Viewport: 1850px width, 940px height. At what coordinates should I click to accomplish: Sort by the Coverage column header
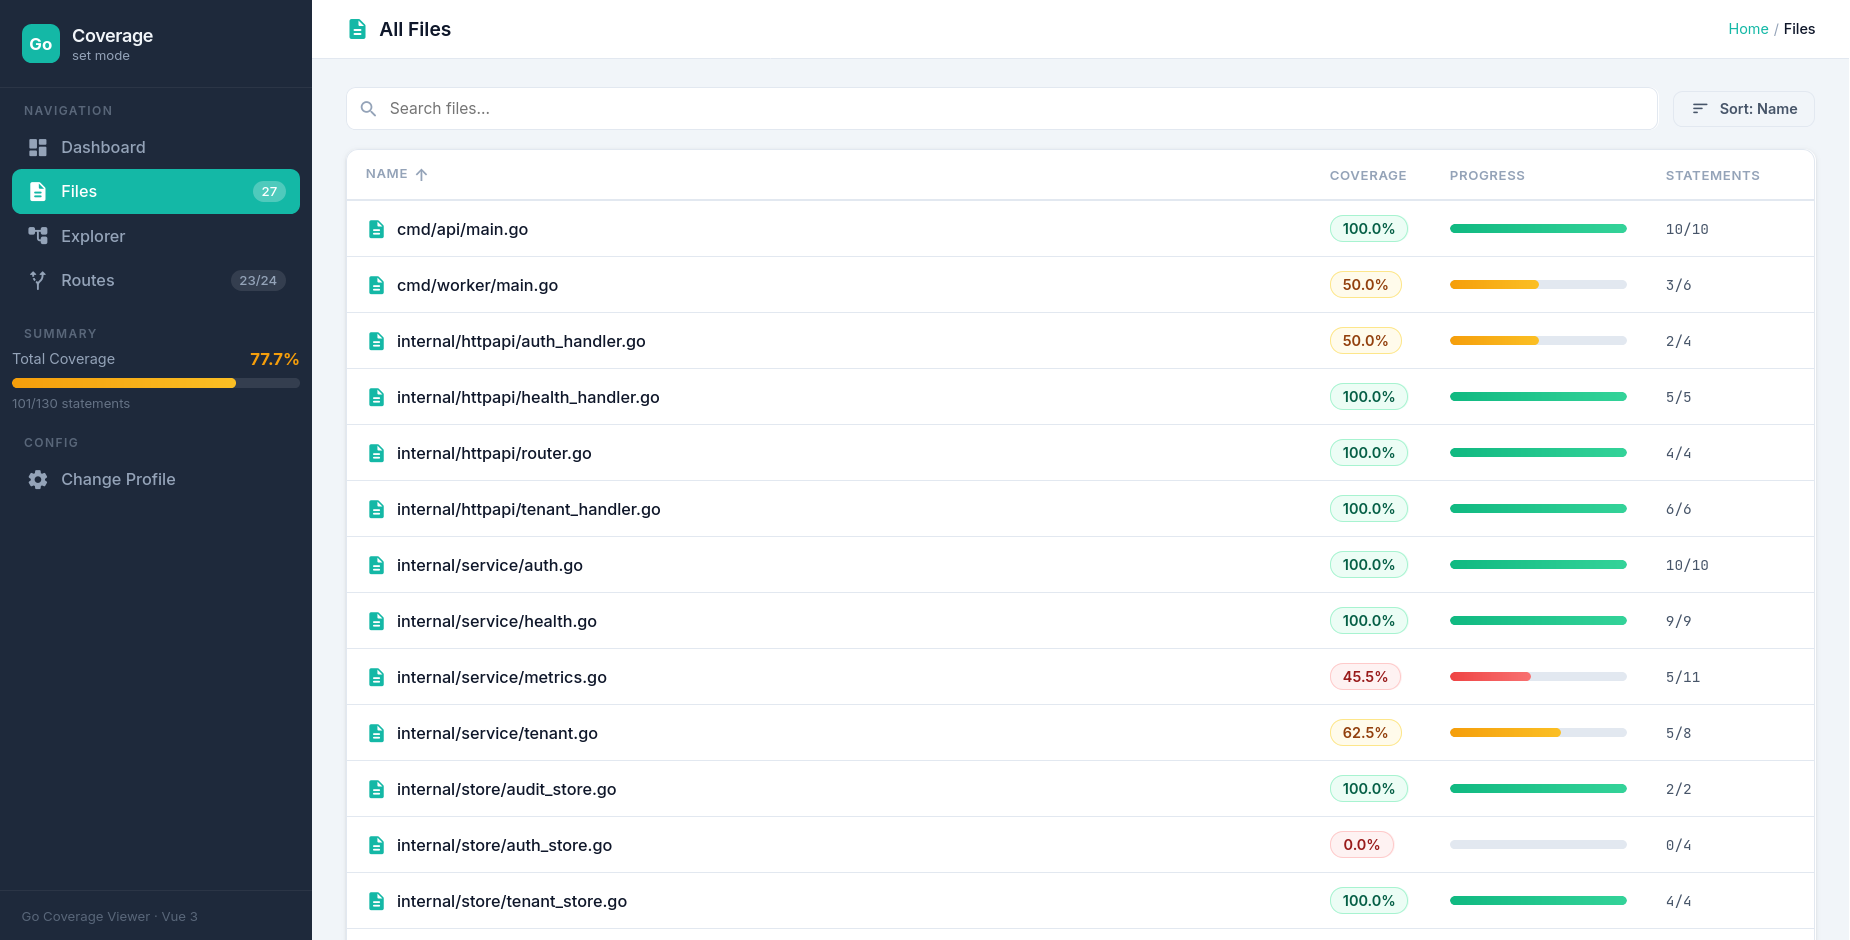coord(1367,176)
